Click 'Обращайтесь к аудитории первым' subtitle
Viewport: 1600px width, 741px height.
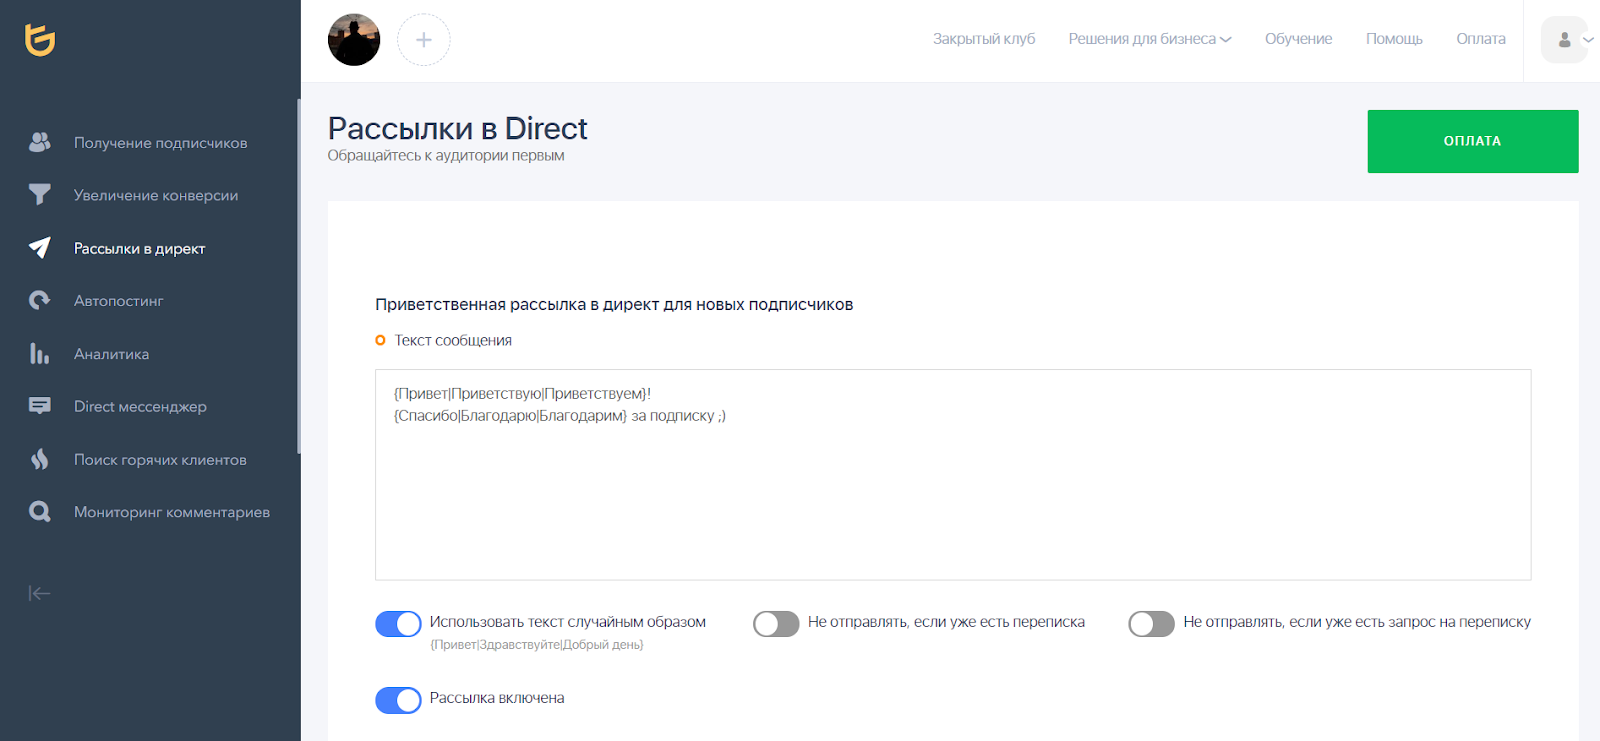coord(446,156)
